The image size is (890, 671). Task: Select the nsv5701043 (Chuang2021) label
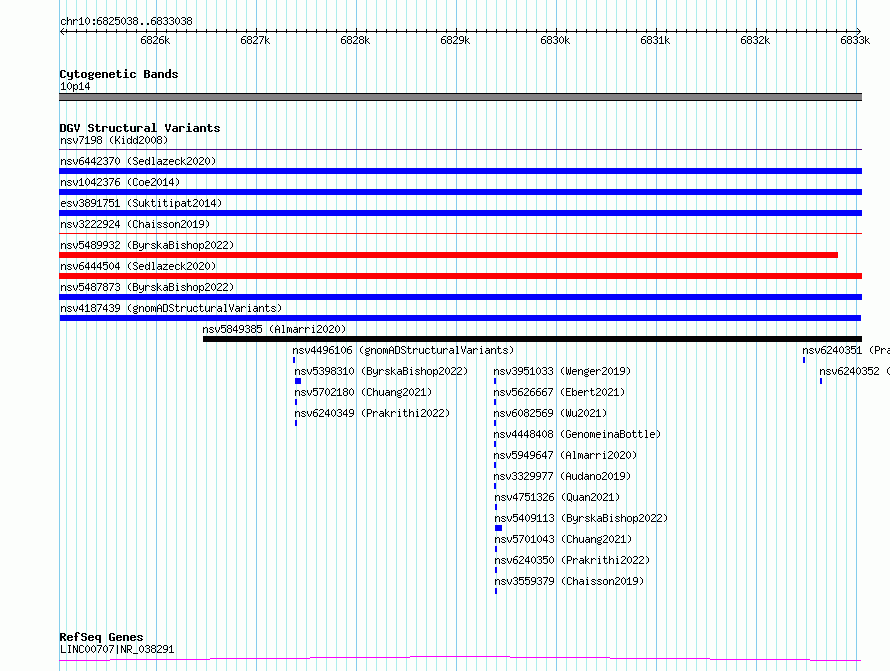click(563, 539)
